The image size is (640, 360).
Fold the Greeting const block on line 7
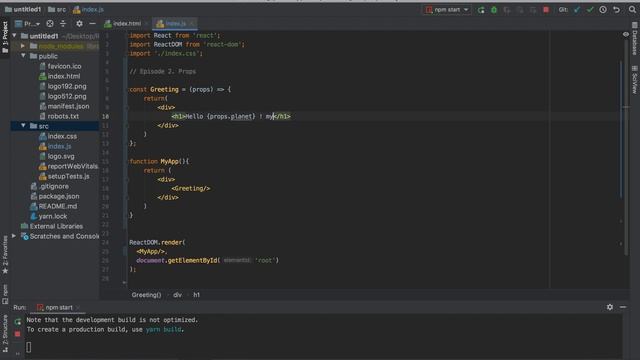click(126, 89)
